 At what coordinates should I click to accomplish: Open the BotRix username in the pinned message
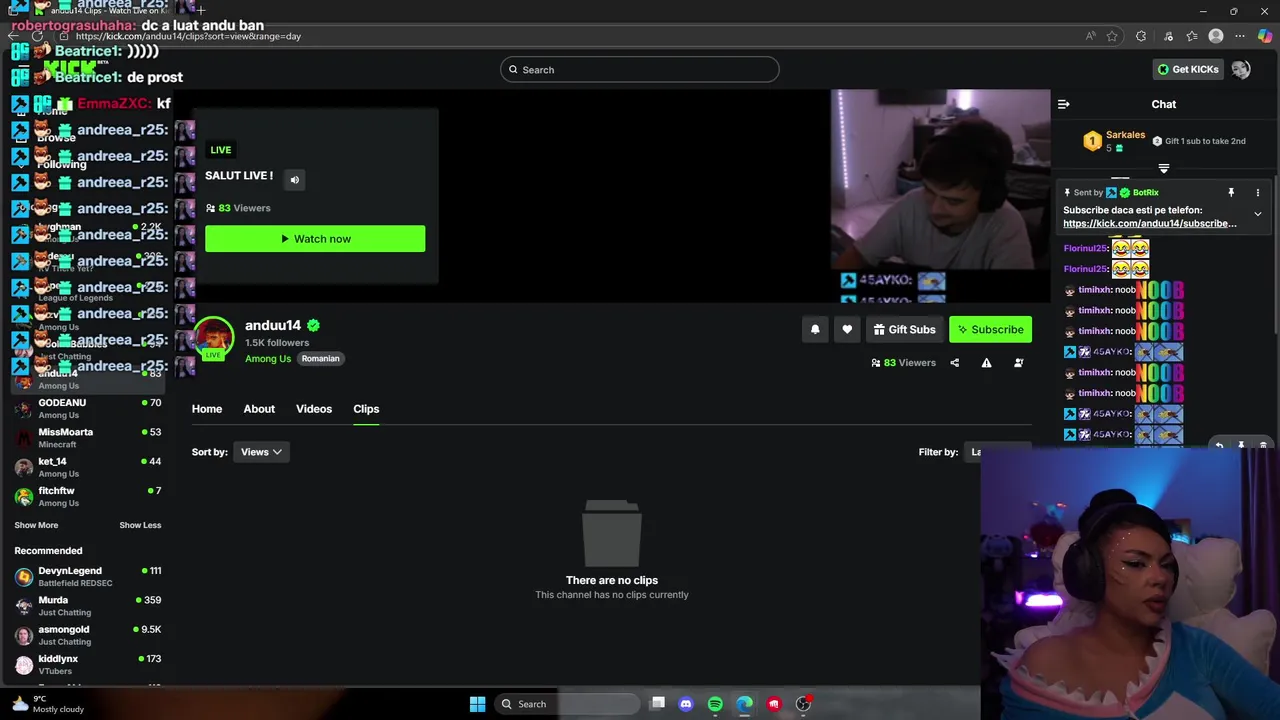point(1145,192)
